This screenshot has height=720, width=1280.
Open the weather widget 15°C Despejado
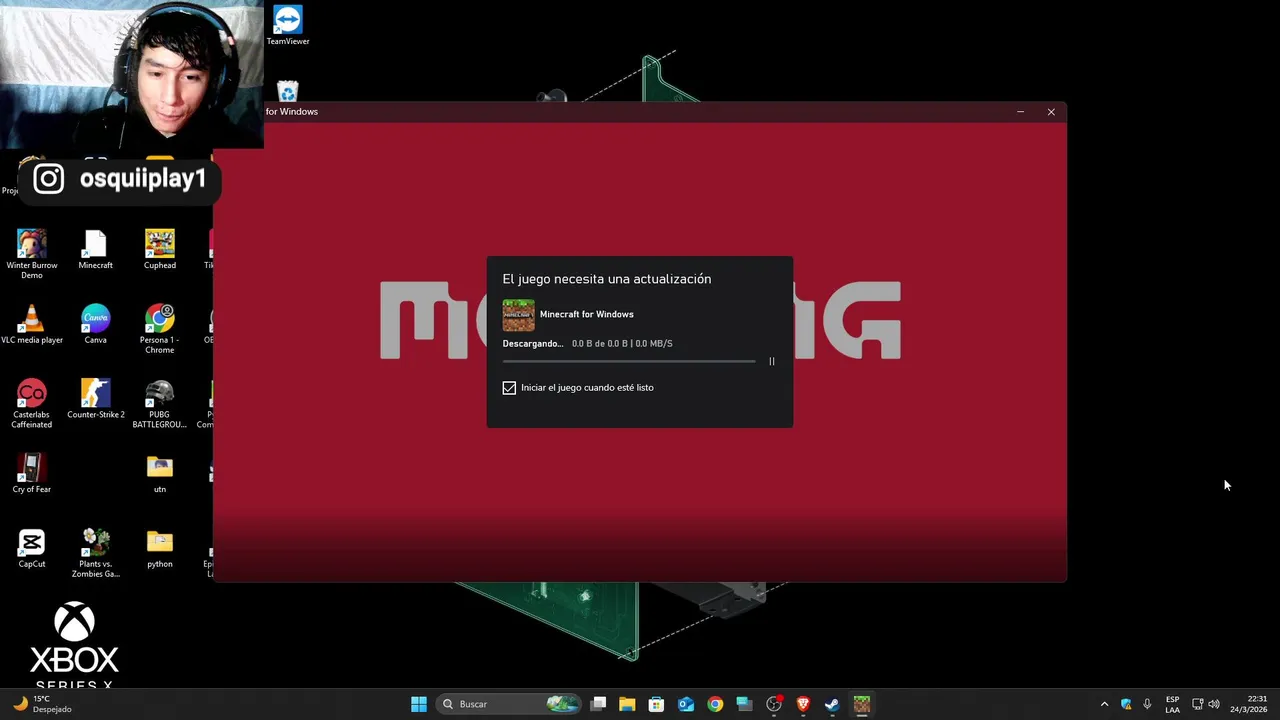(x=42, y=704)
